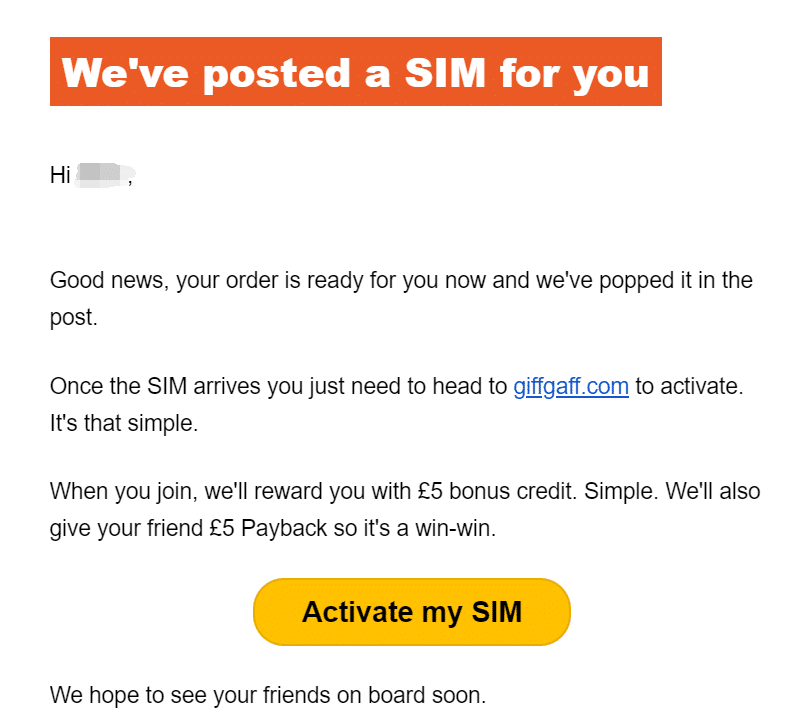Screen dimensions: 786x726
Task: Click the "Hi" greeting word
Action: point(60,175)
